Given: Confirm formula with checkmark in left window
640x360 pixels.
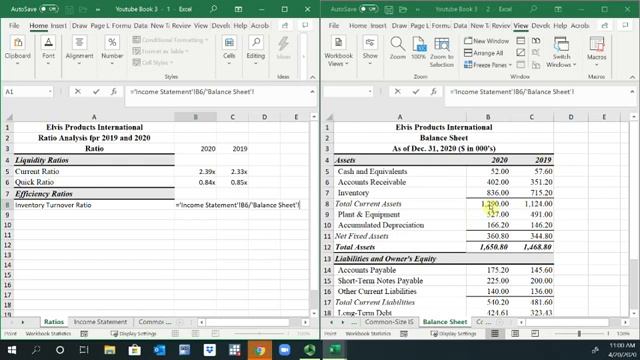Looking at the screenshot, I should point(96,92).
